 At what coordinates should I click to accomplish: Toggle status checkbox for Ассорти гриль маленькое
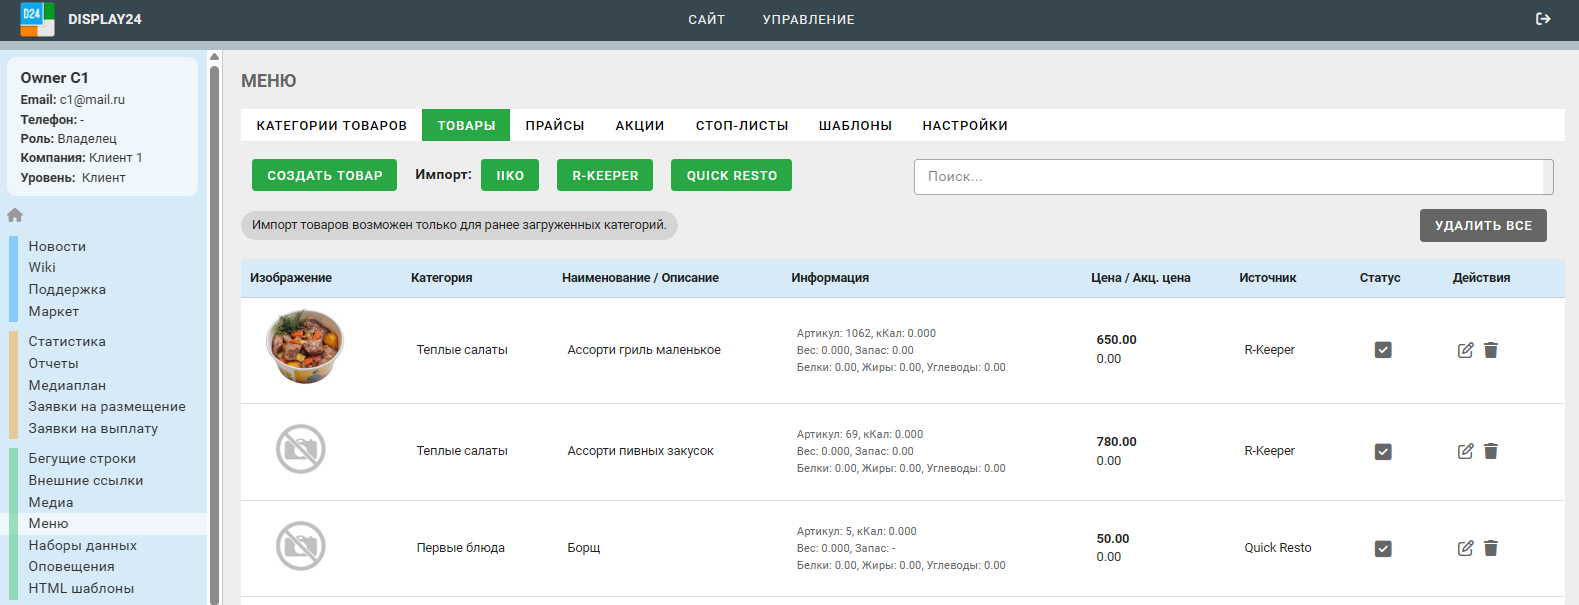[x=1383, y=350]
